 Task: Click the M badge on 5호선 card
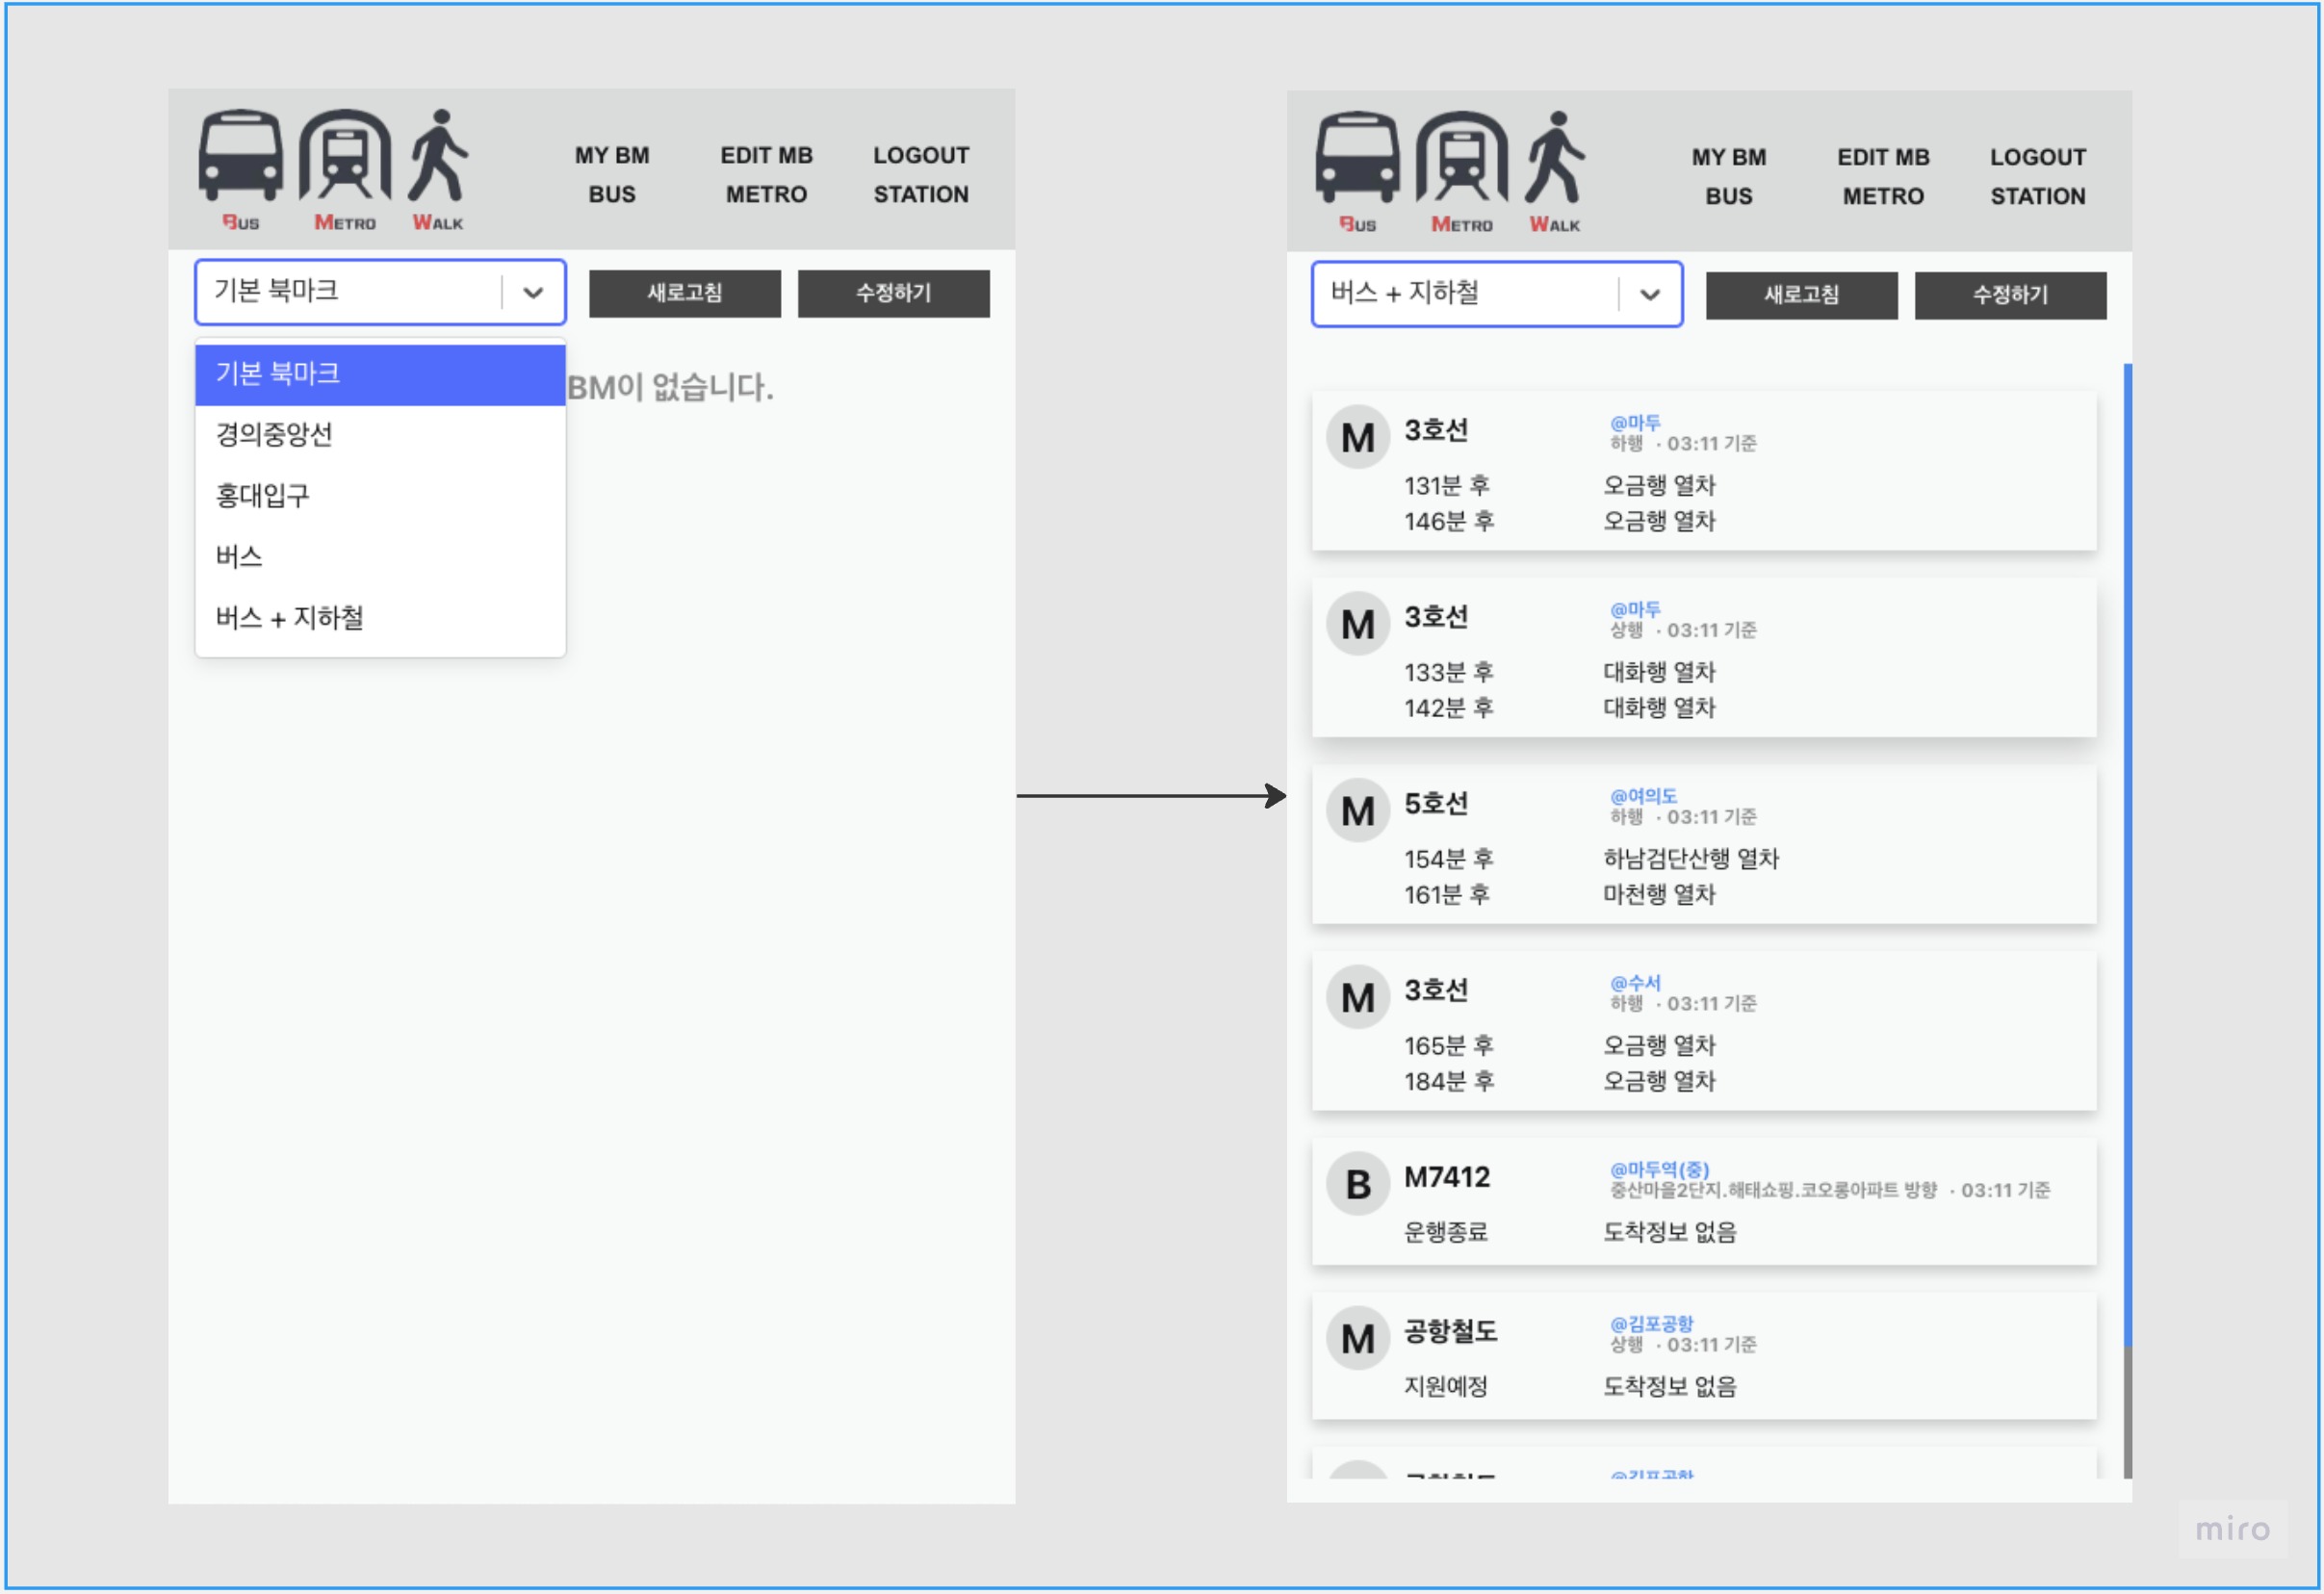tap(1357, 811)
